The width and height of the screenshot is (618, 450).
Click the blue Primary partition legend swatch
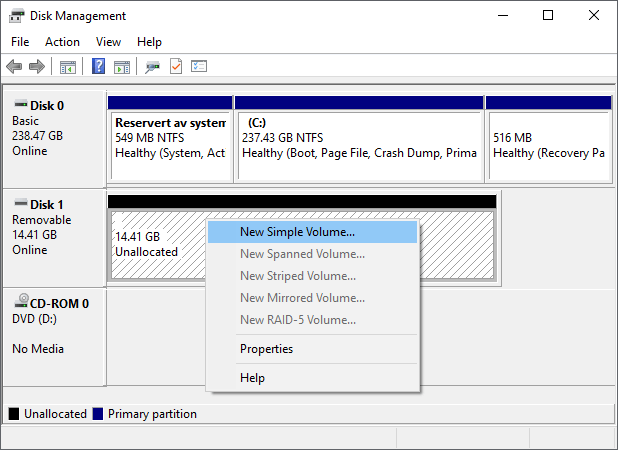pos(98,414)
